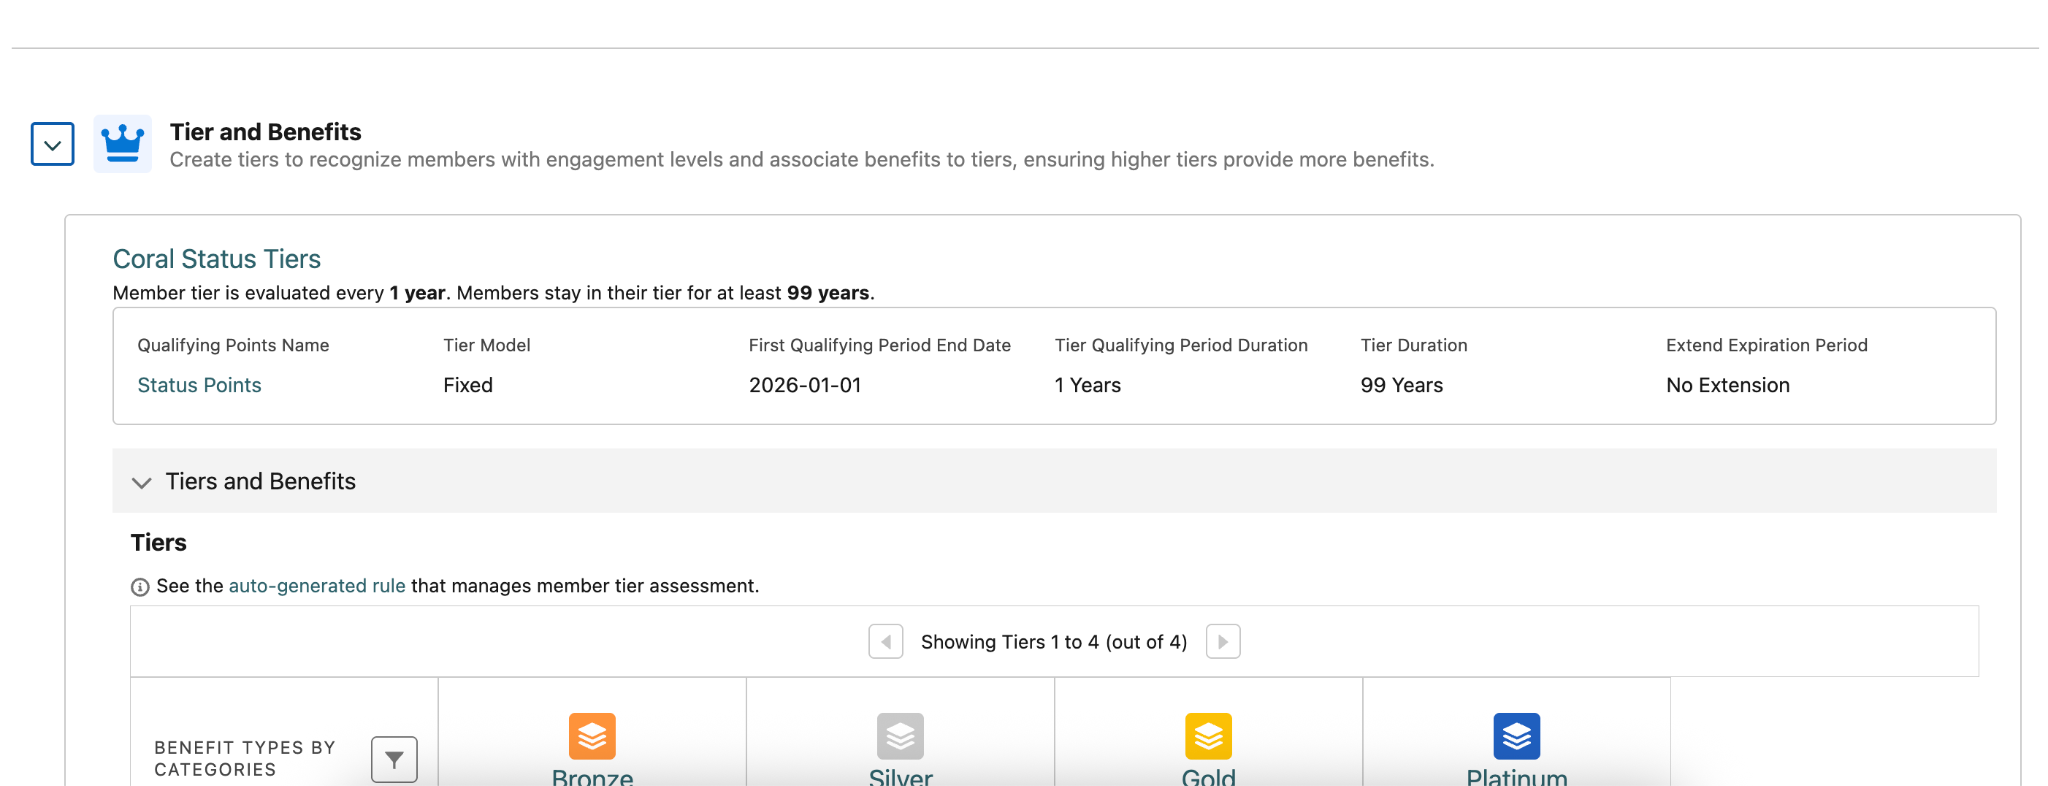
Task: Collapse the Tiers and Benefits accordion
Action: [x=142, y=482]
